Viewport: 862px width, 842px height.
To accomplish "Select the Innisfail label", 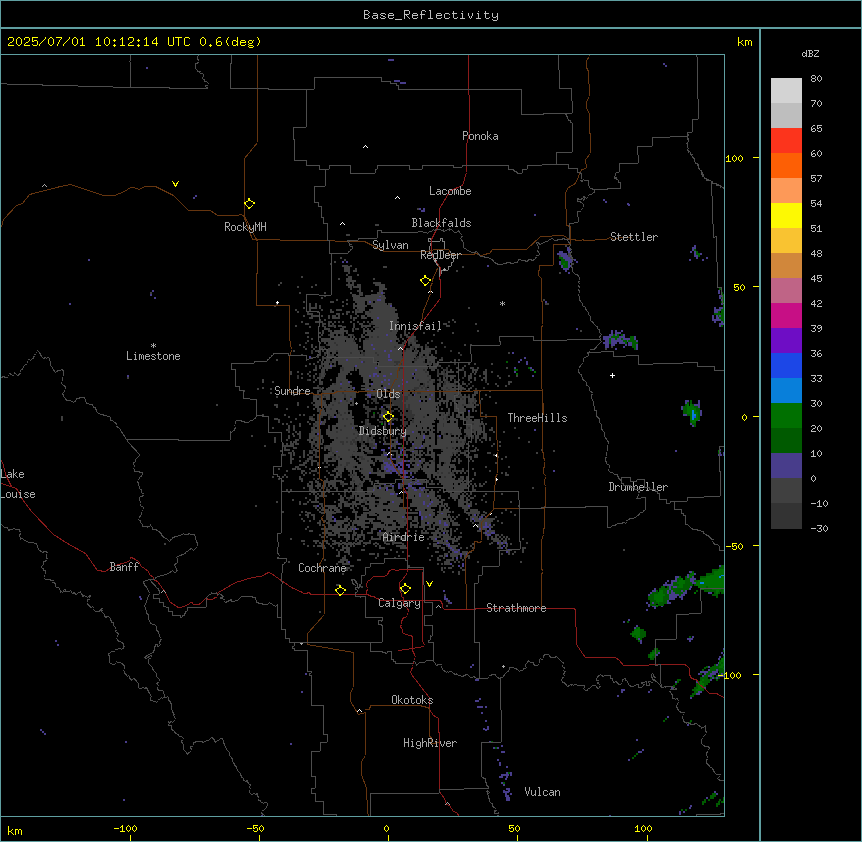I will pyautogui.click(x=415, y=326).
